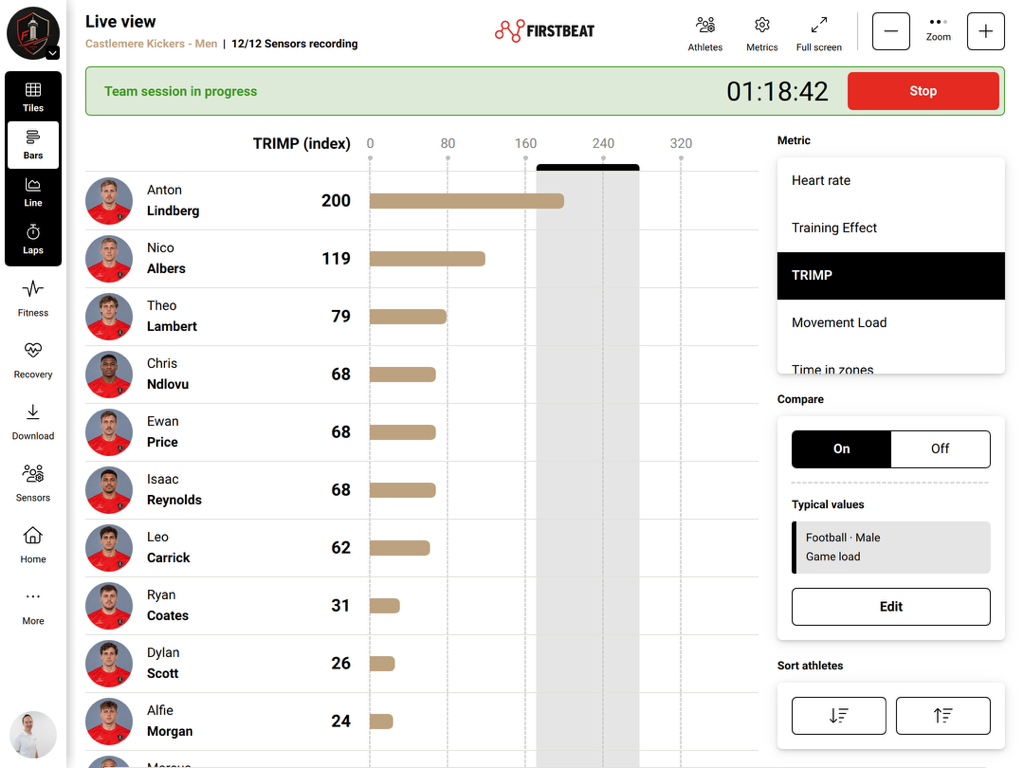
Task: Open the Line chart view
Action: tap(33, 193)
